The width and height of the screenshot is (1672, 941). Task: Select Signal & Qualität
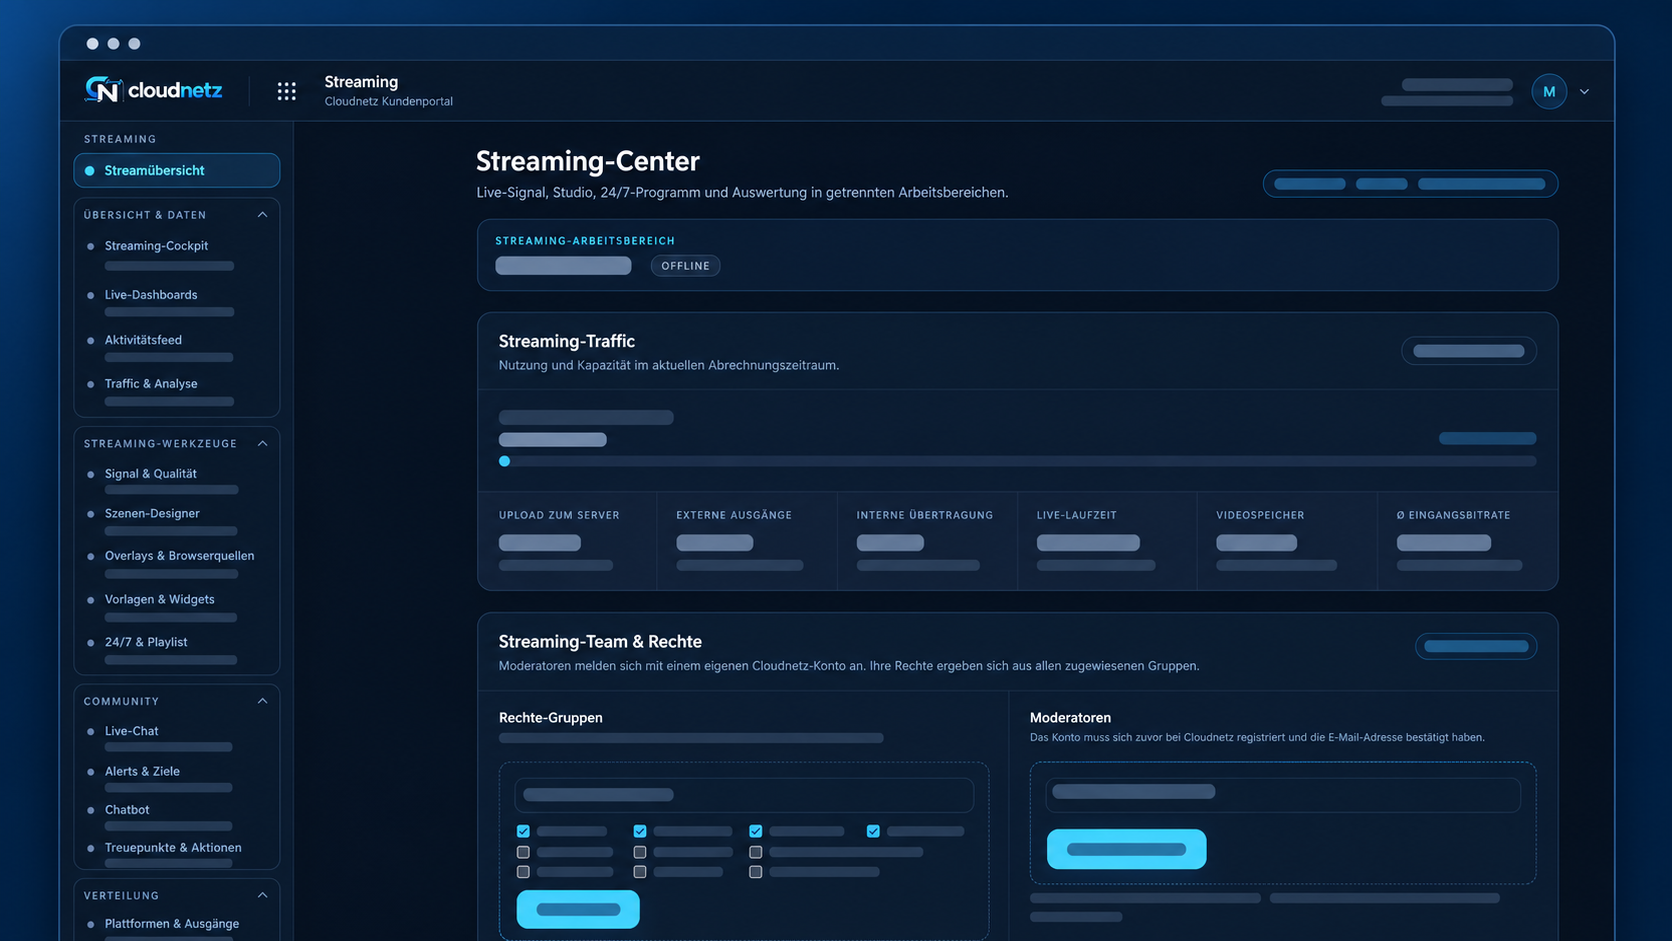pos(151,474)
